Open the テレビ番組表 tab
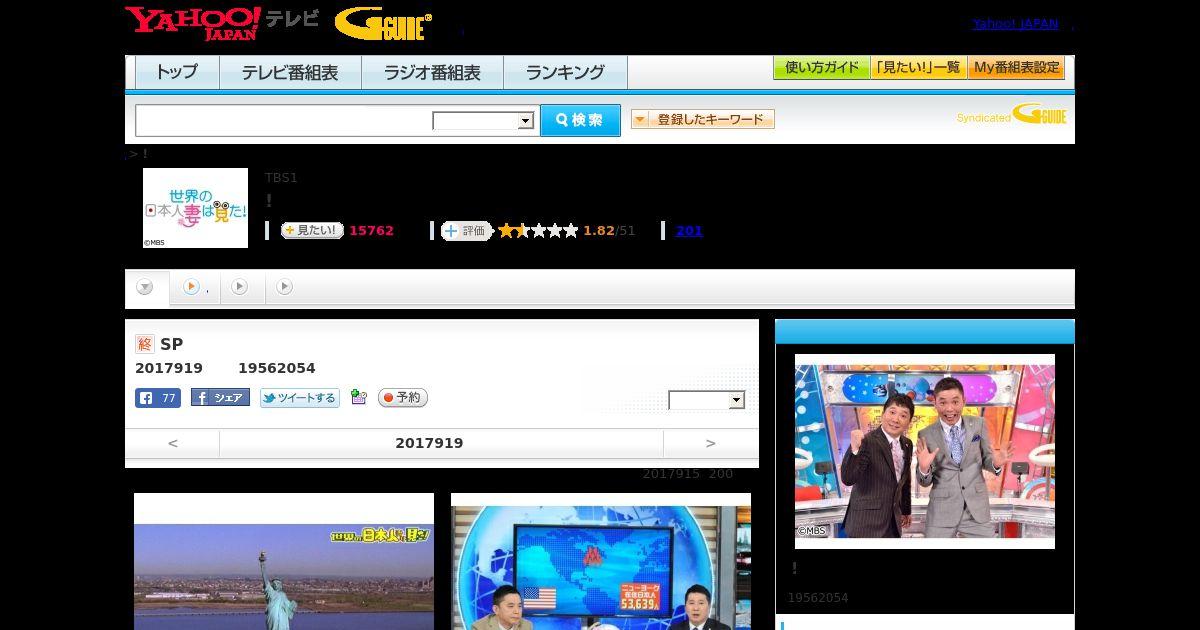The image size is (1200, 630). click(290, 72)
